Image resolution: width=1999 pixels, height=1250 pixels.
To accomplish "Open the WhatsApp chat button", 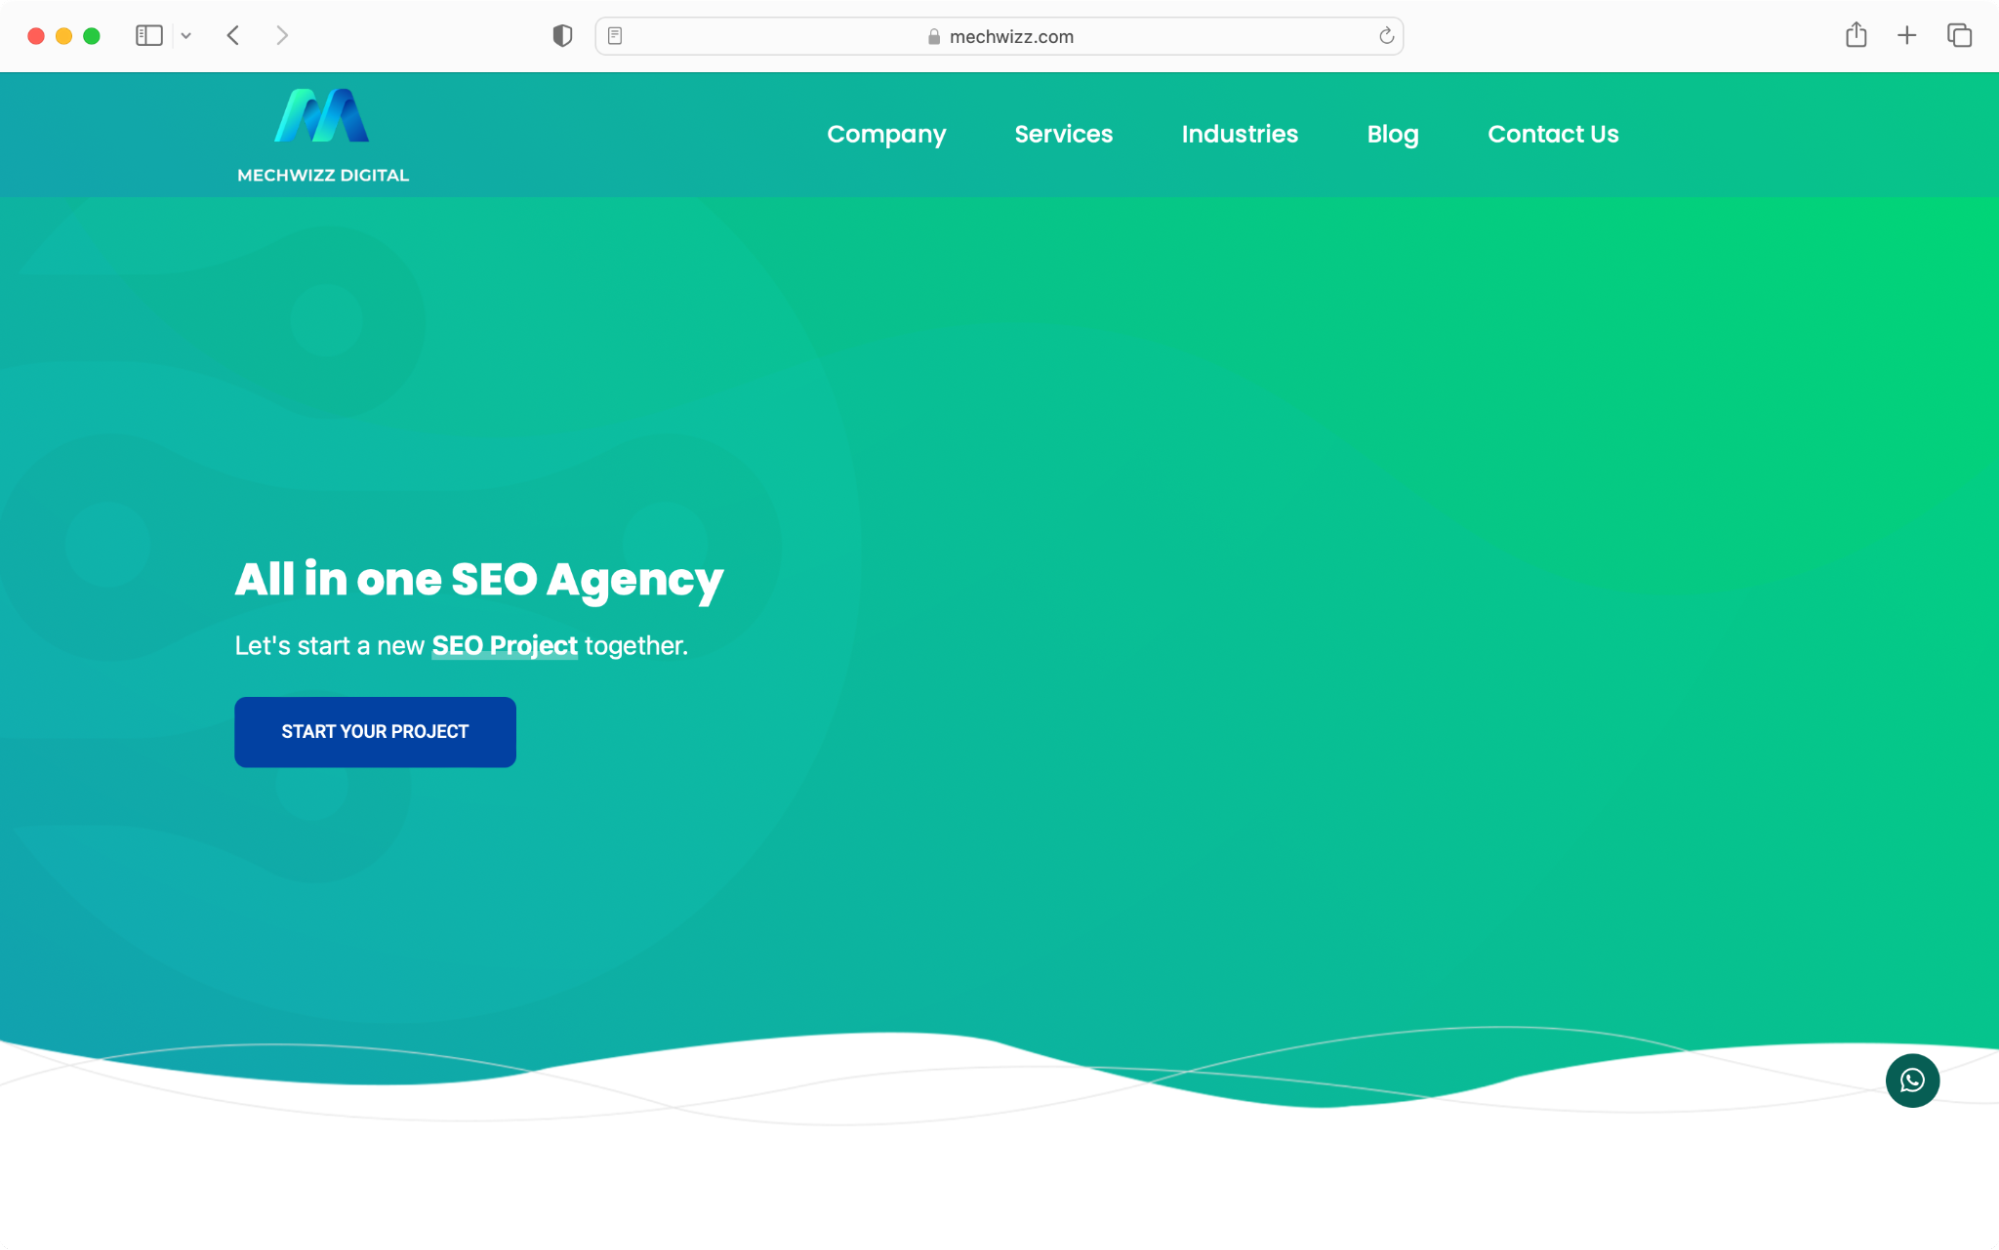I will click(1911, 1080).
